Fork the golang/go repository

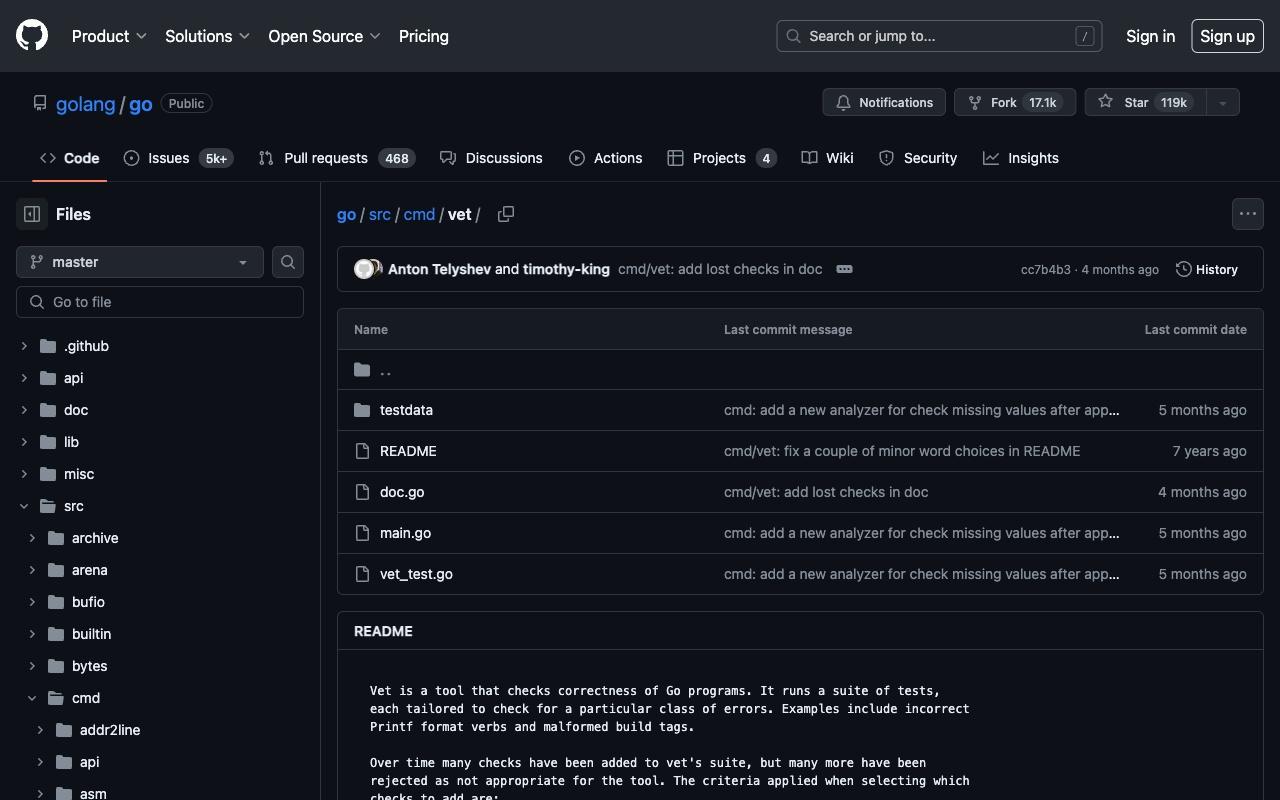(x=1015, y=102)
